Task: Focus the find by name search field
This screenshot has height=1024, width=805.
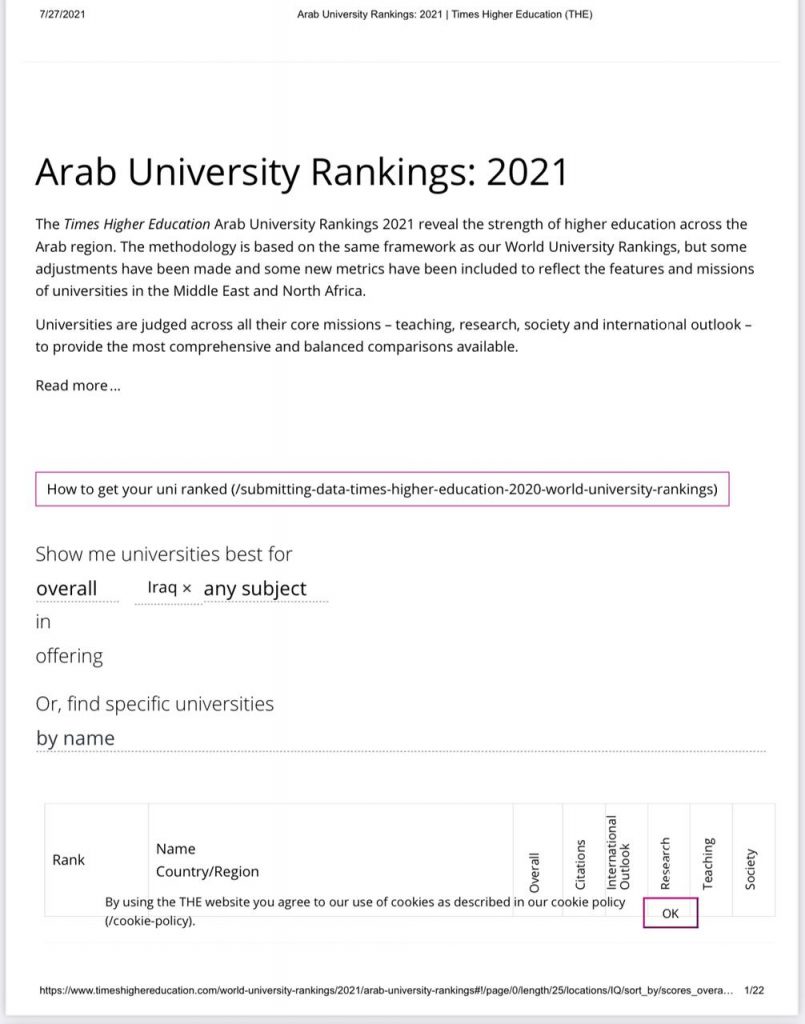Action: tap(400, 739)
